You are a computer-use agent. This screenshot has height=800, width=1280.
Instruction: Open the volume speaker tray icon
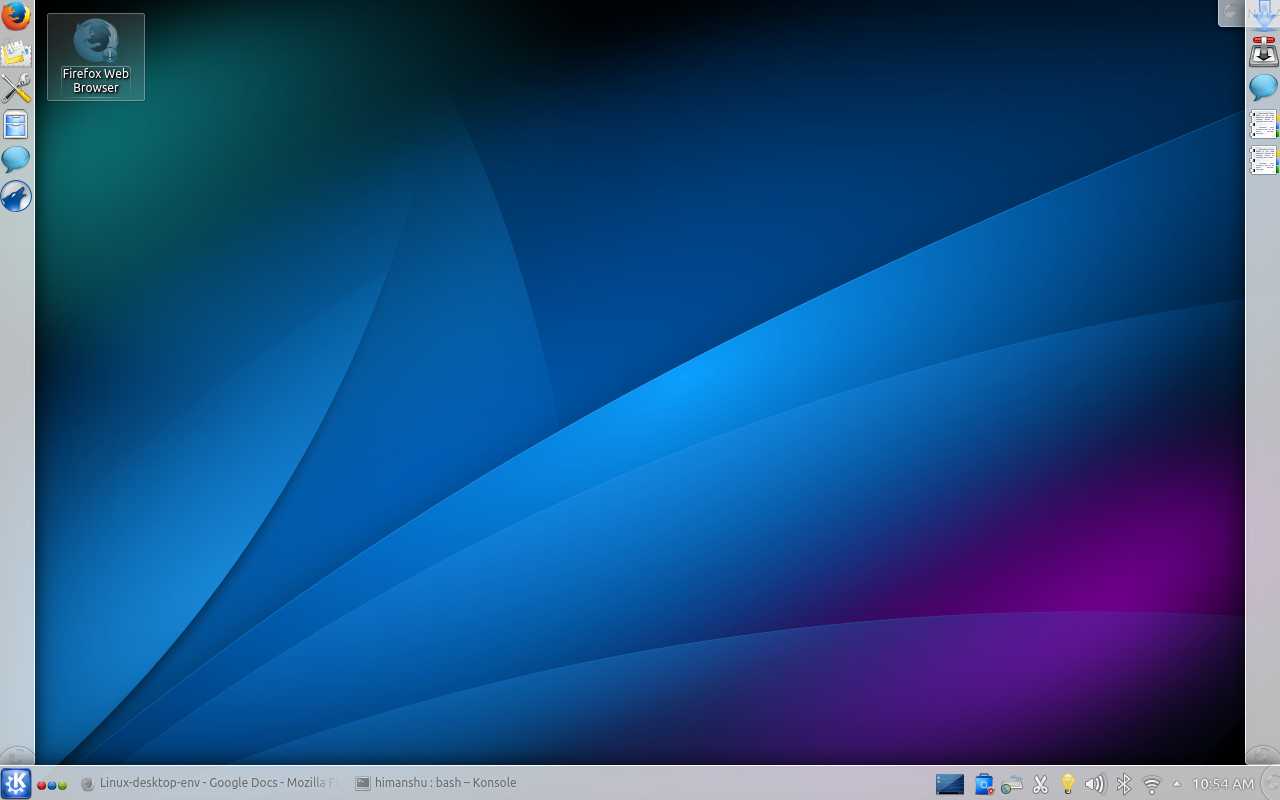tap(1095, 784)
